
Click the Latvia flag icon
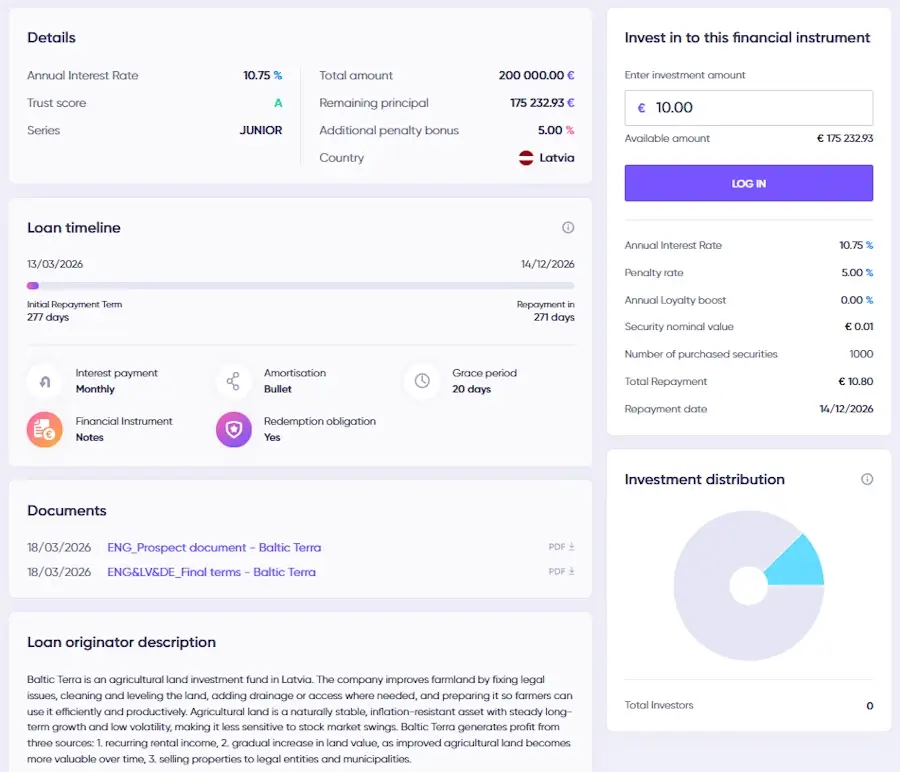[526, 158]
